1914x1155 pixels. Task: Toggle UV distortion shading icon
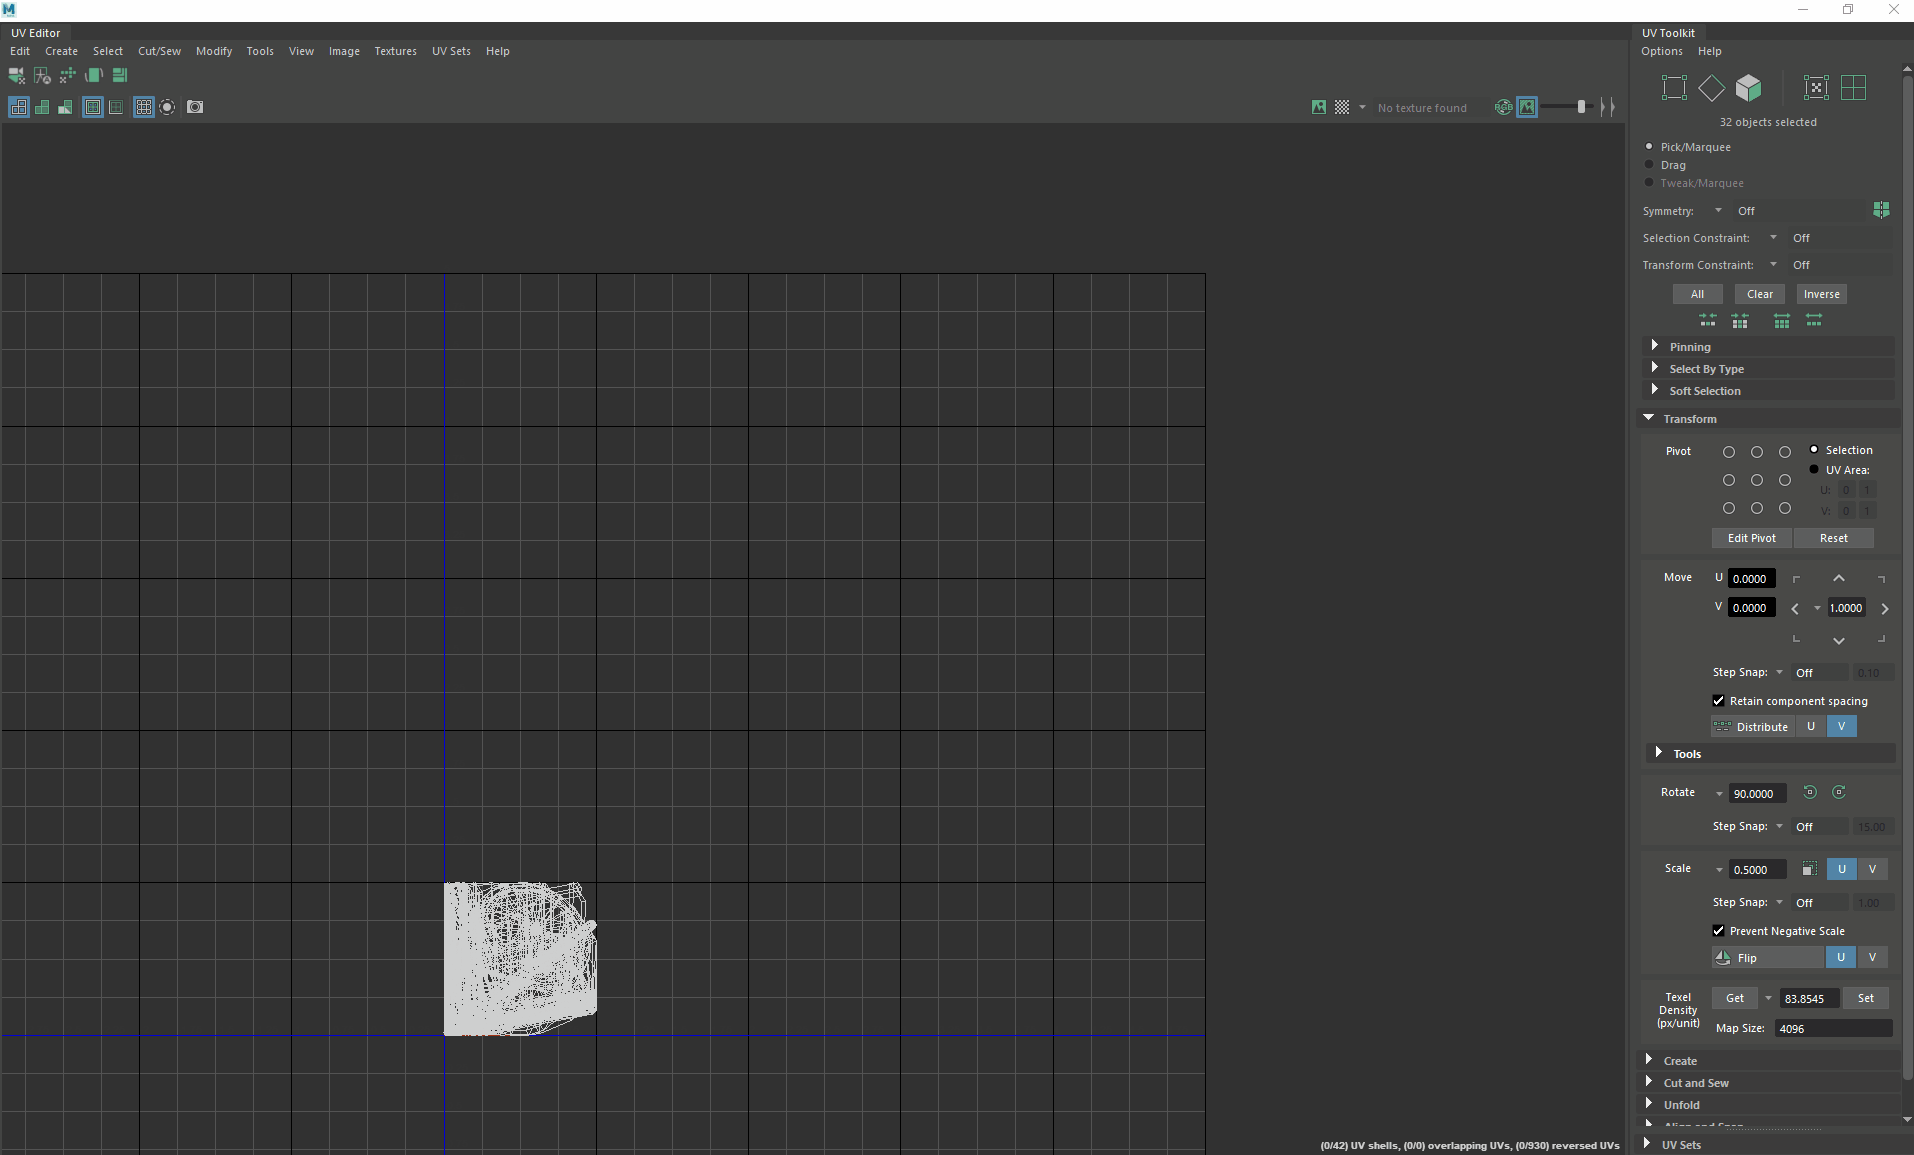click(65, 107)
